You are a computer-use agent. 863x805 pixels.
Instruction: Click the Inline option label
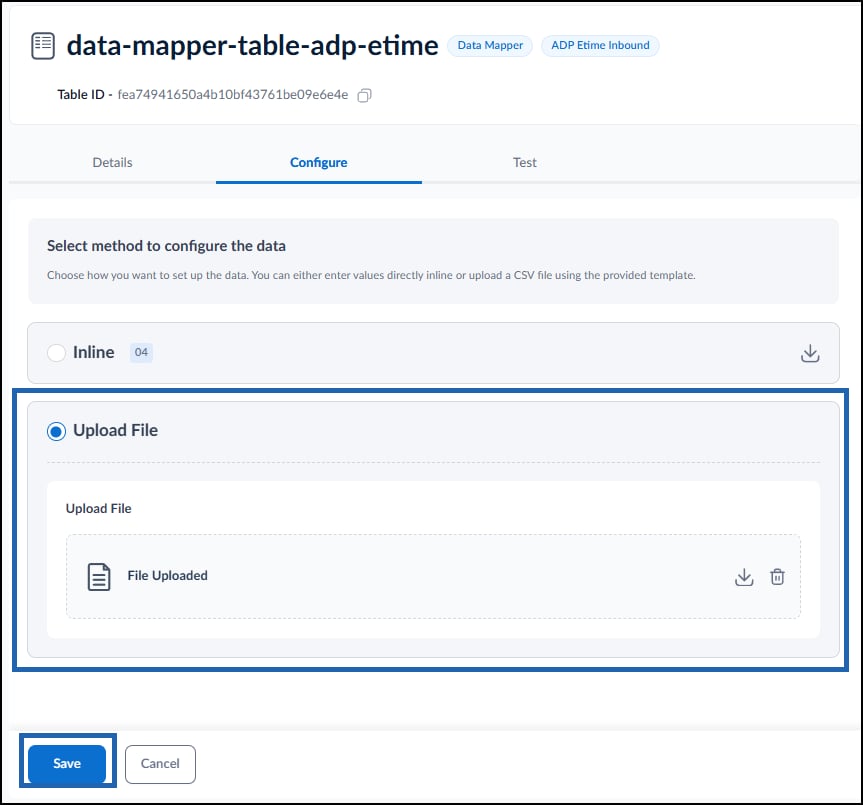94,352
